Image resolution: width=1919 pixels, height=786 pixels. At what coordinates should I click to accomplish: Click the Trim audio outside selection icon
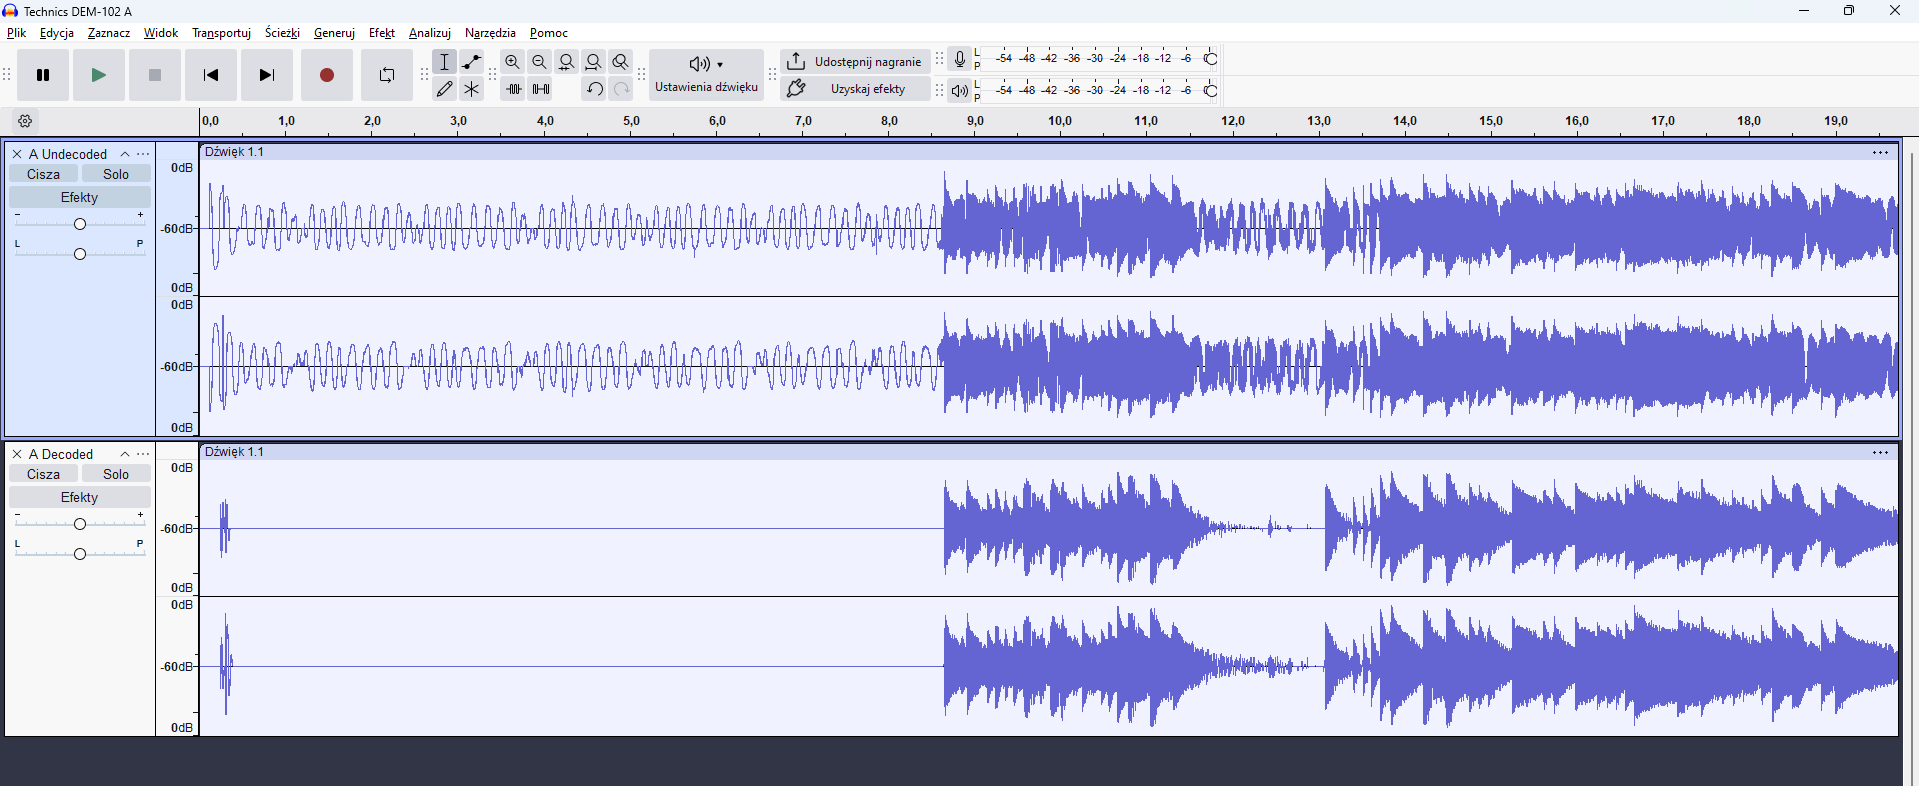click(513, 89)
